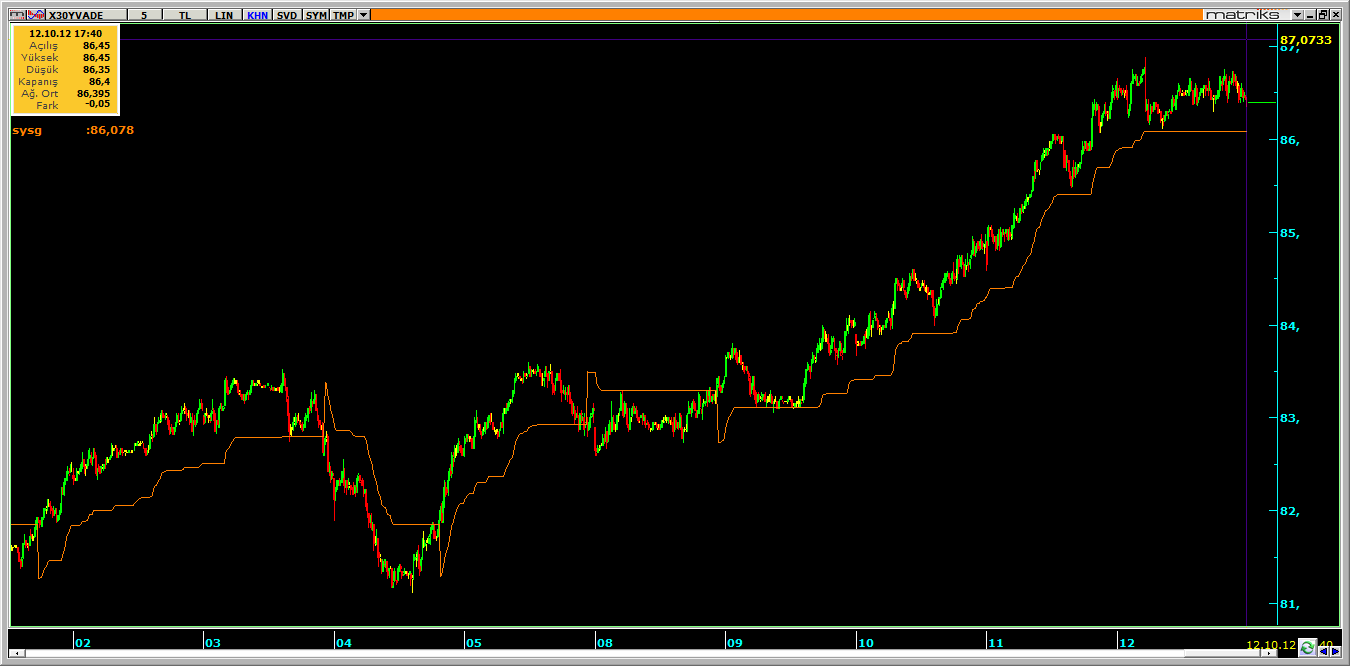1350x666 pixels.
Task: Click the 86, price axis label
Action: (1290, 140)
